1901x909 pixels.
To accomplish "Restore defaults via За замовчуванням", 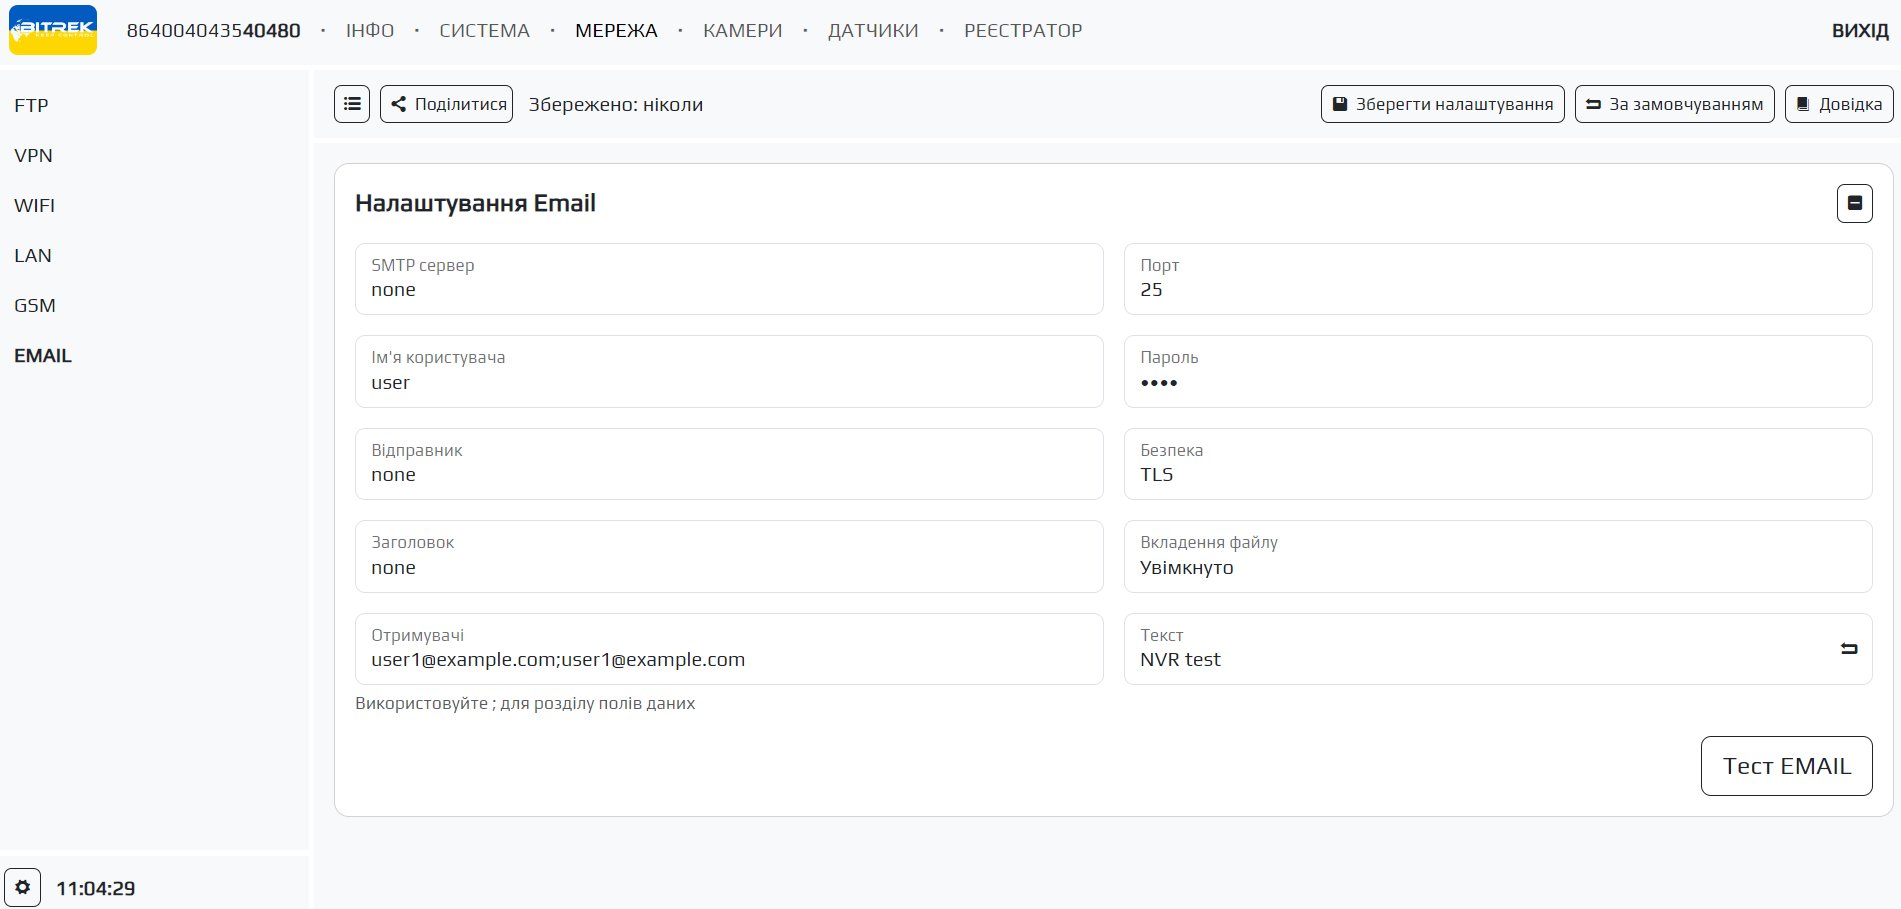I will click(1674, 104).
